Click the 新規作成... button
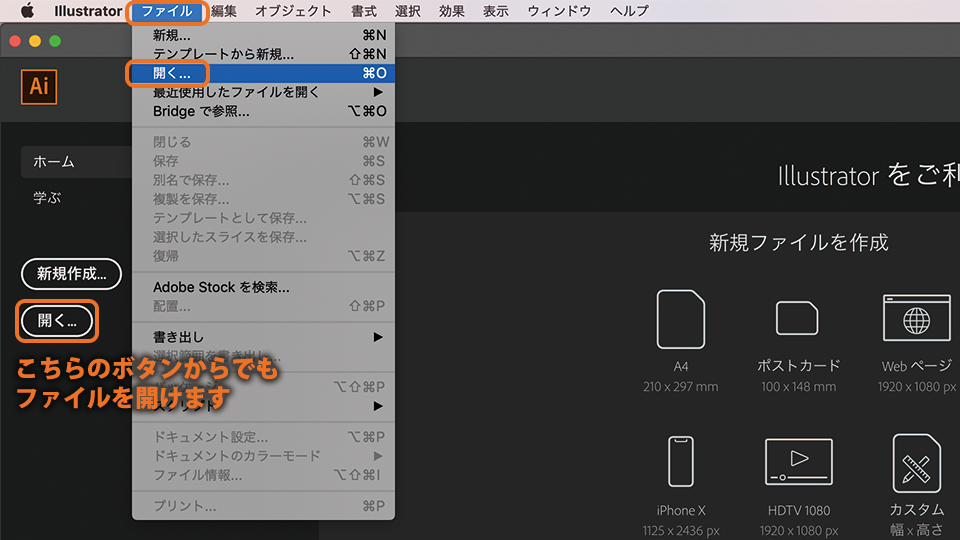The image size is (960, 540). point(71,274)
